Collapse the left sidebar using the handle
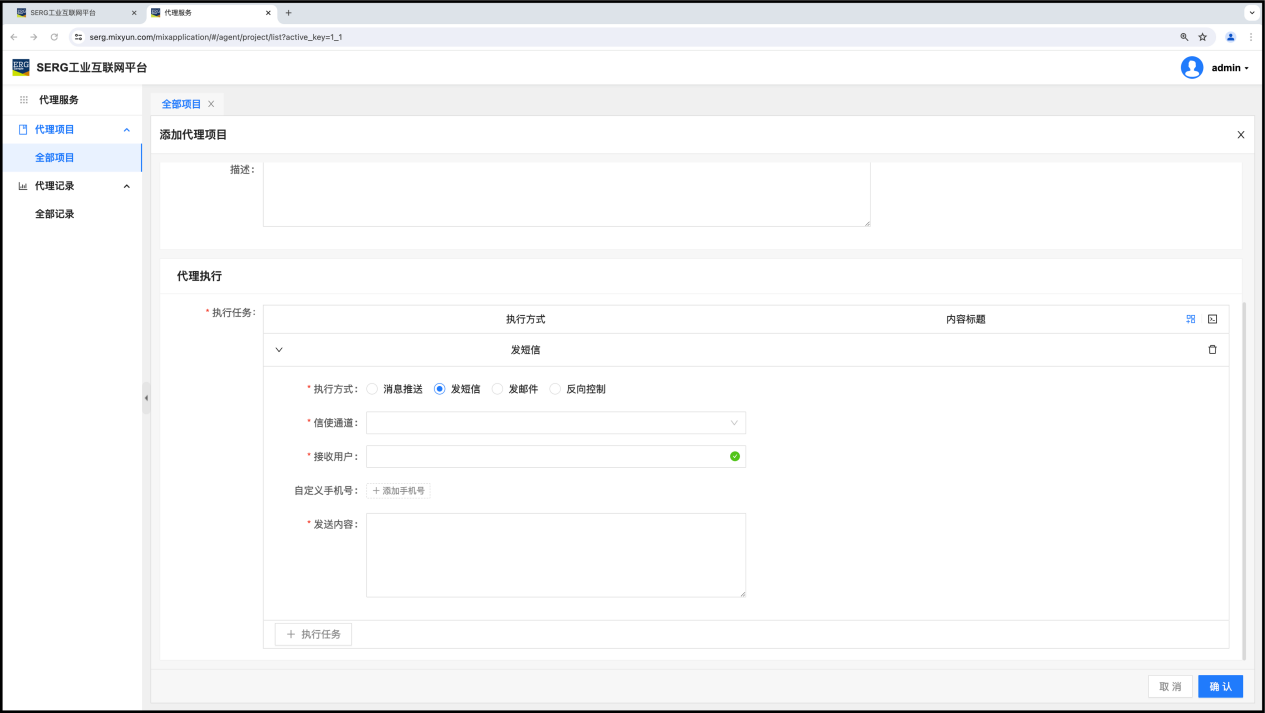Screen dimensions: 1265x713 tap(146, 398)
